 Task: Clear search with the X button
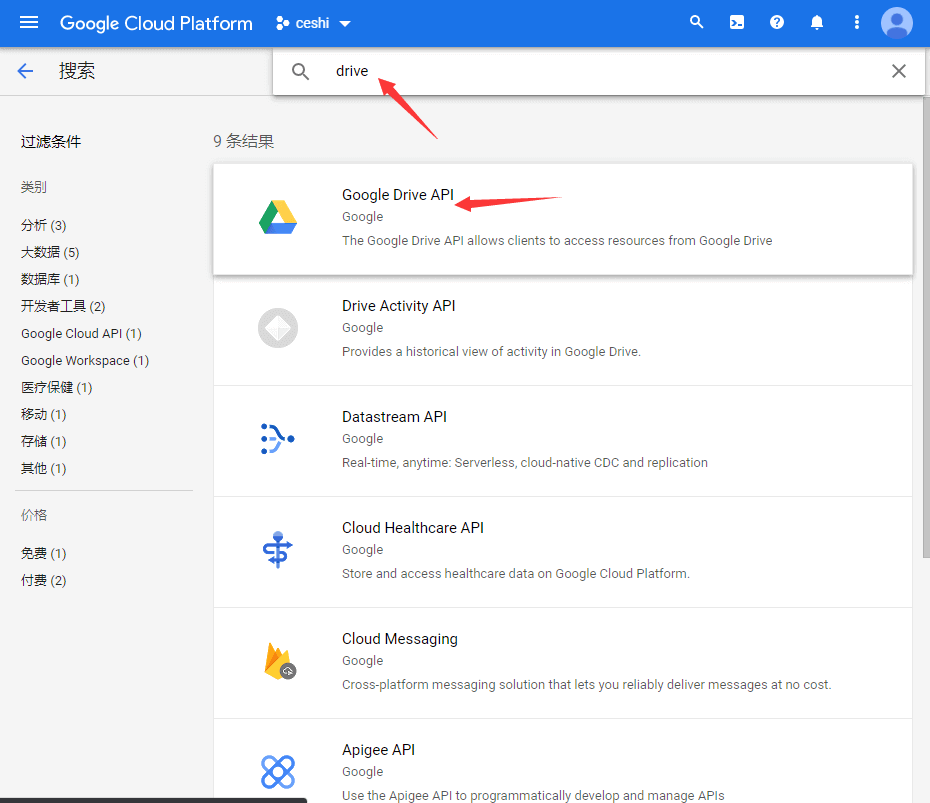(x=898, y=71)
